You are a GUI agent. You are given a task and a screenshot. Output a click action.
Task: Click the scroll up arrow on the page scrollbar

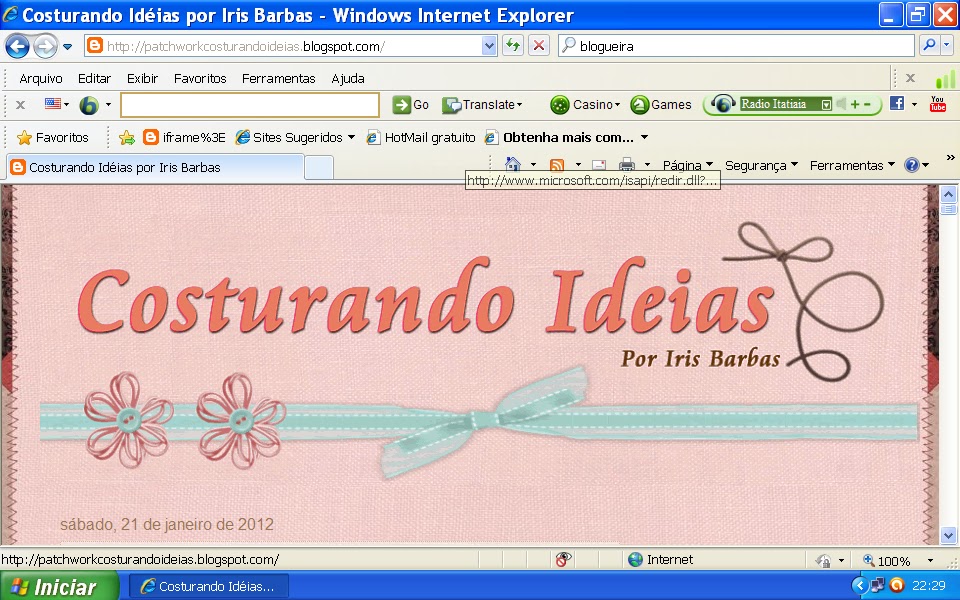click(x=948, y=195)
